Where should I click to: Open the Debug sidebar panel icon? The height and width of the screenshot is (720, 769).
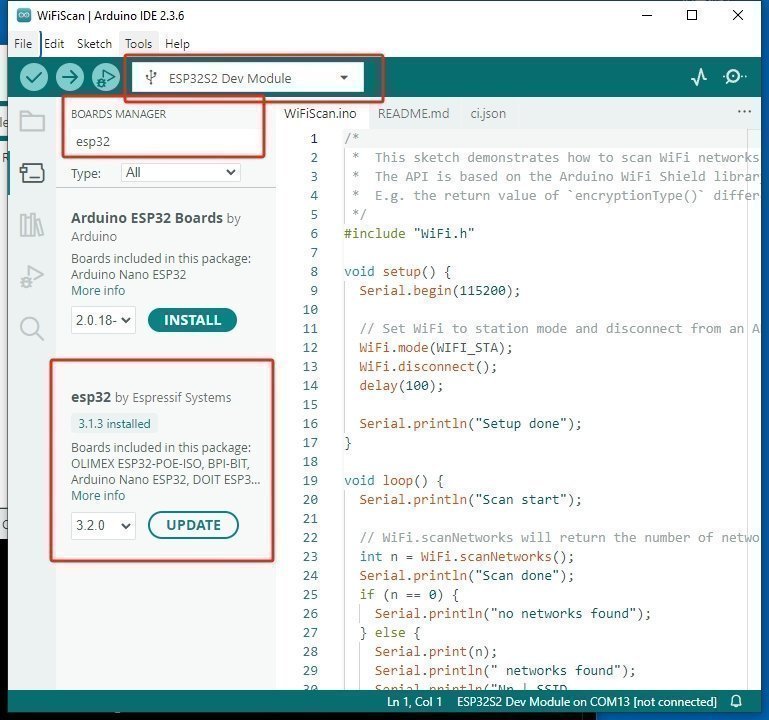click(x=32, y=277)
